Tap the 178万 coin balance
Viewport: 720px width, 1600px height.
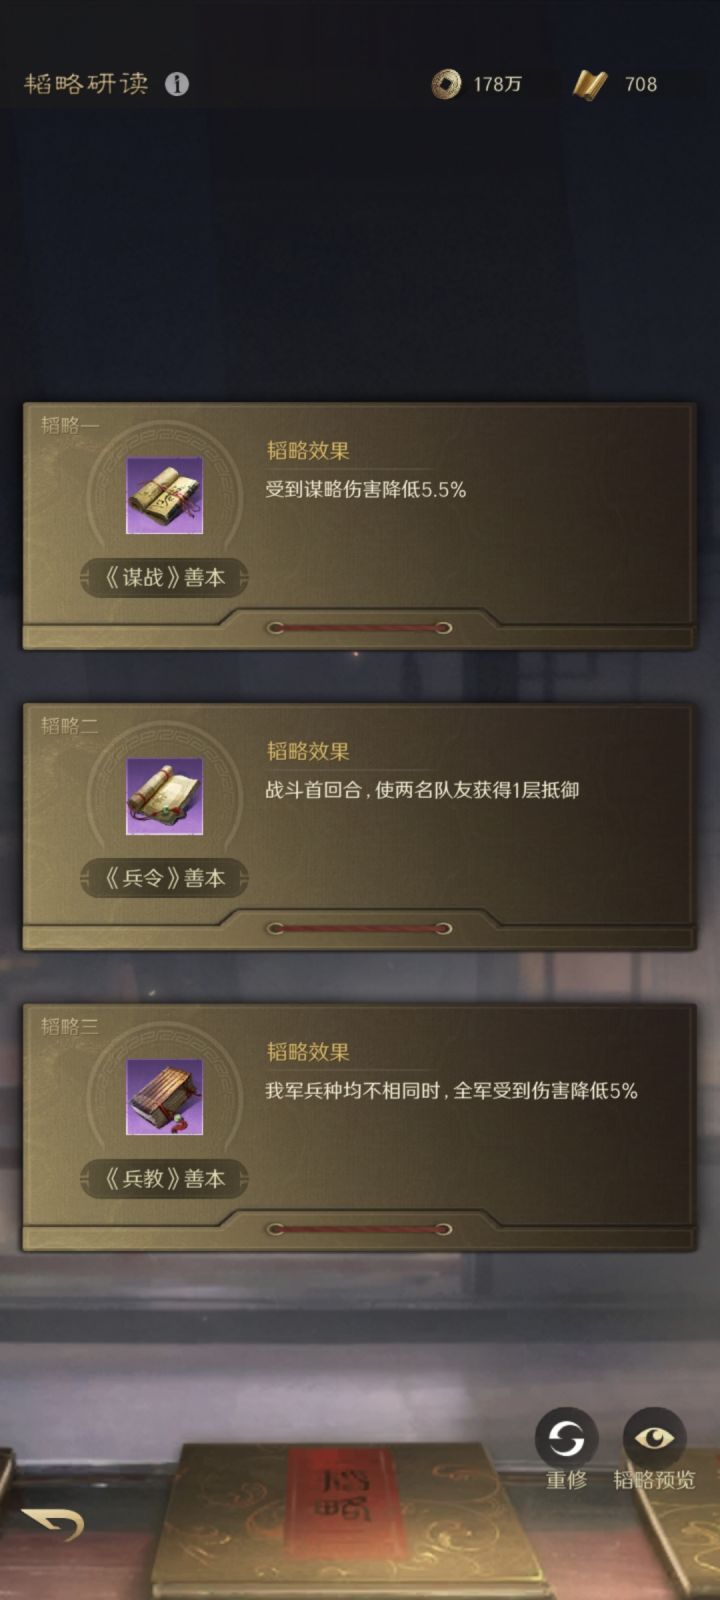497,84
